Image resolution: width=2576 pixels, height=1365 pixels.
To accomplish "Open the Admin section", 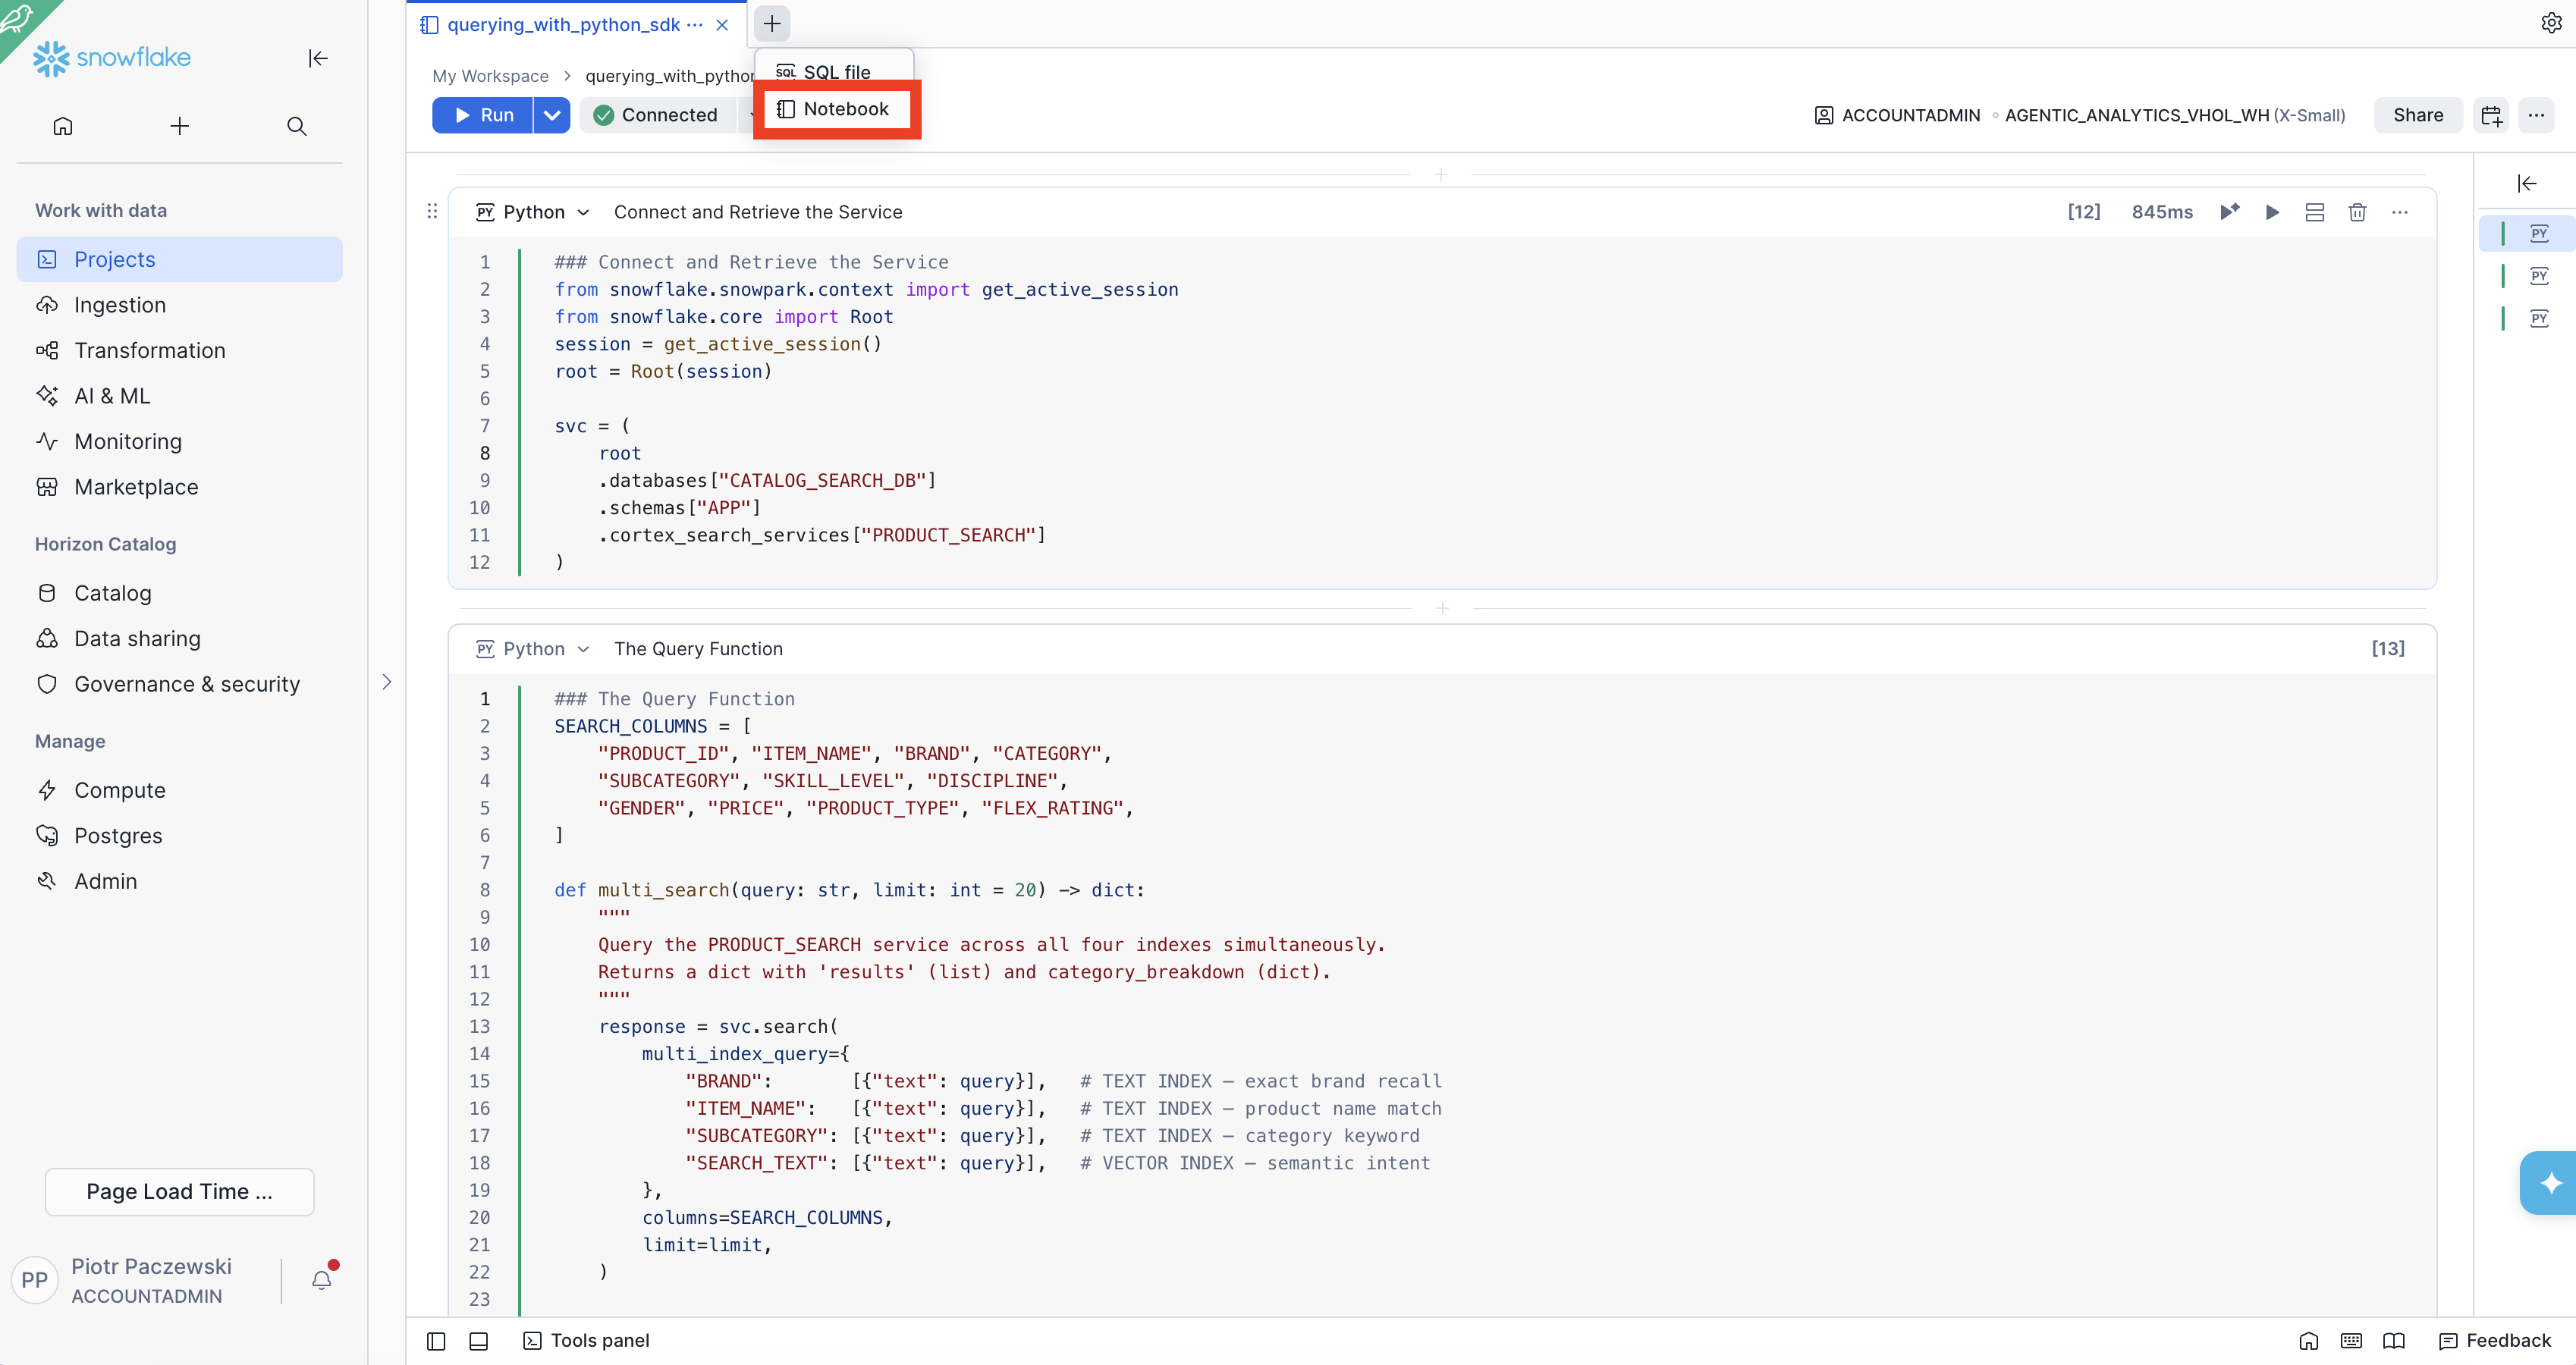I will point(180,881).
